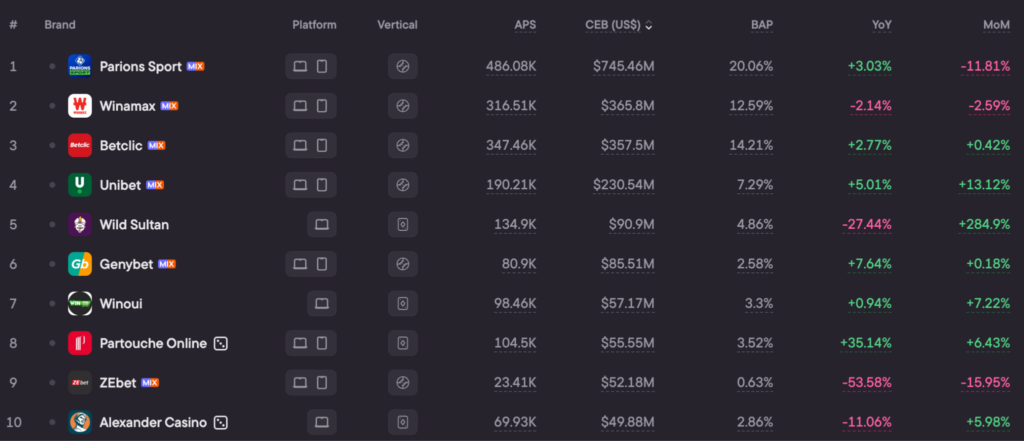Viewport: 1024px width, 441px height.
Task: Click the Partouche Online brand logo
Action: point(80,343)
